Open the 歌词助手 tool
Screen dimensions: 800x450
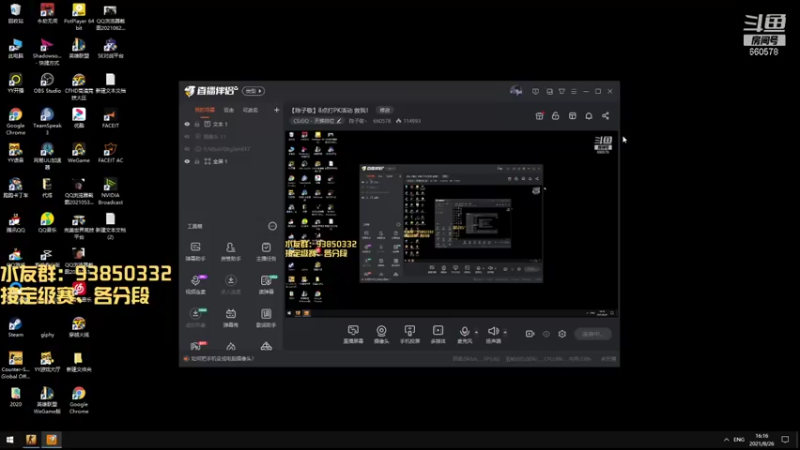pos(266,317)
